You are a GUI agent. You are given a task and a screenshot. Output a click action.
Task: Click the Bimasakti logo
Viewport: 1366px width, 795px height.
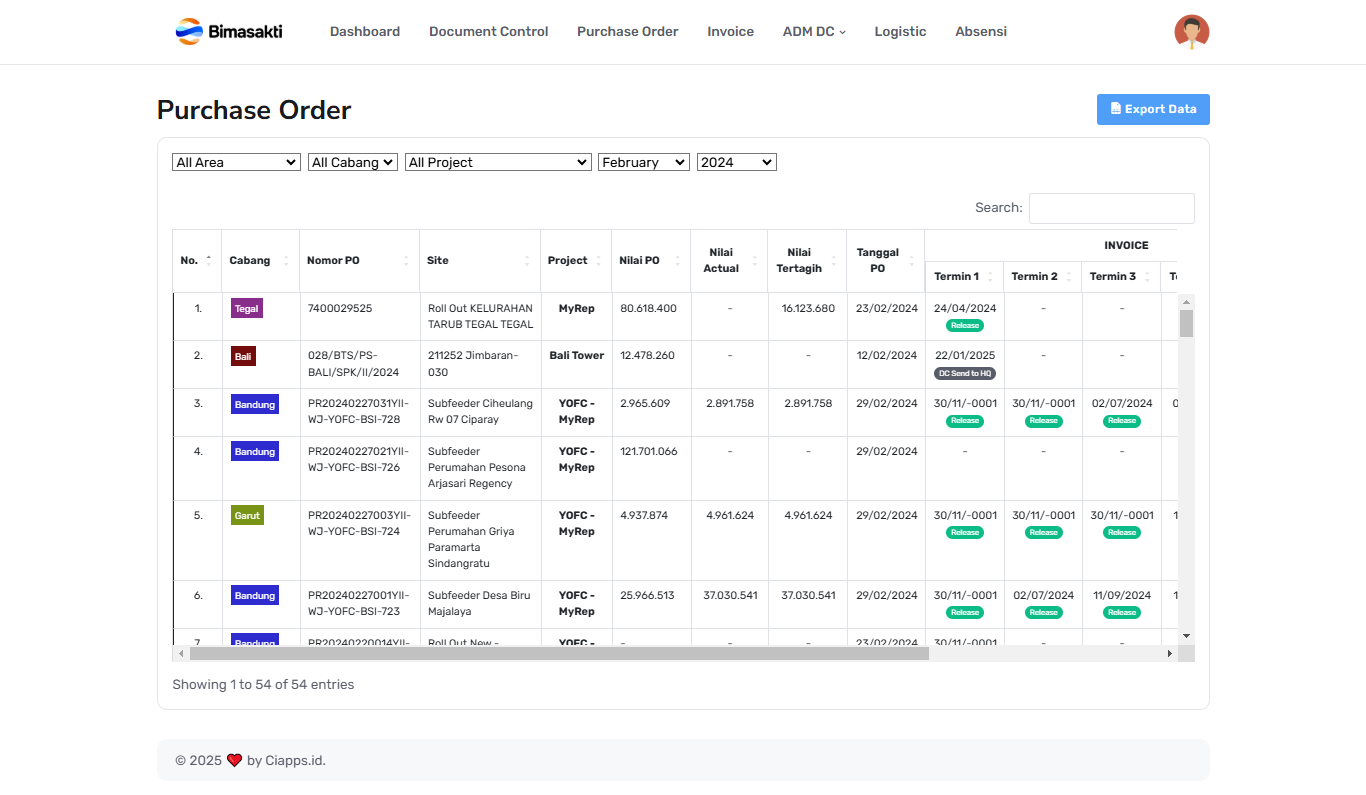click(229, 32)
